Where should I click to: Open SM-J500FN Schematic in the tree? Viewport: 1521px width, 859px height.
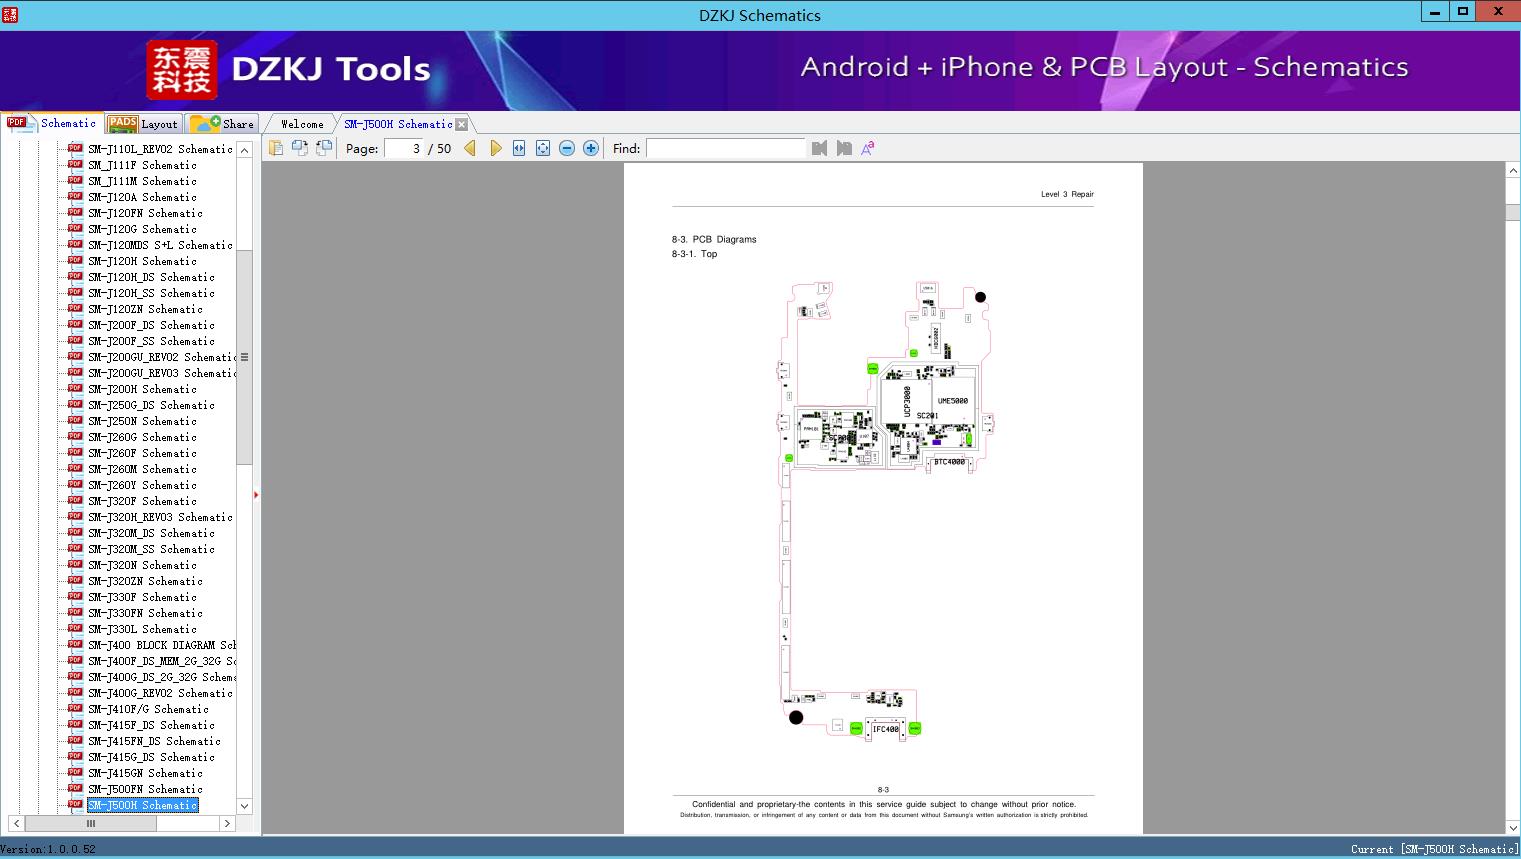click(x=145, y=789)
